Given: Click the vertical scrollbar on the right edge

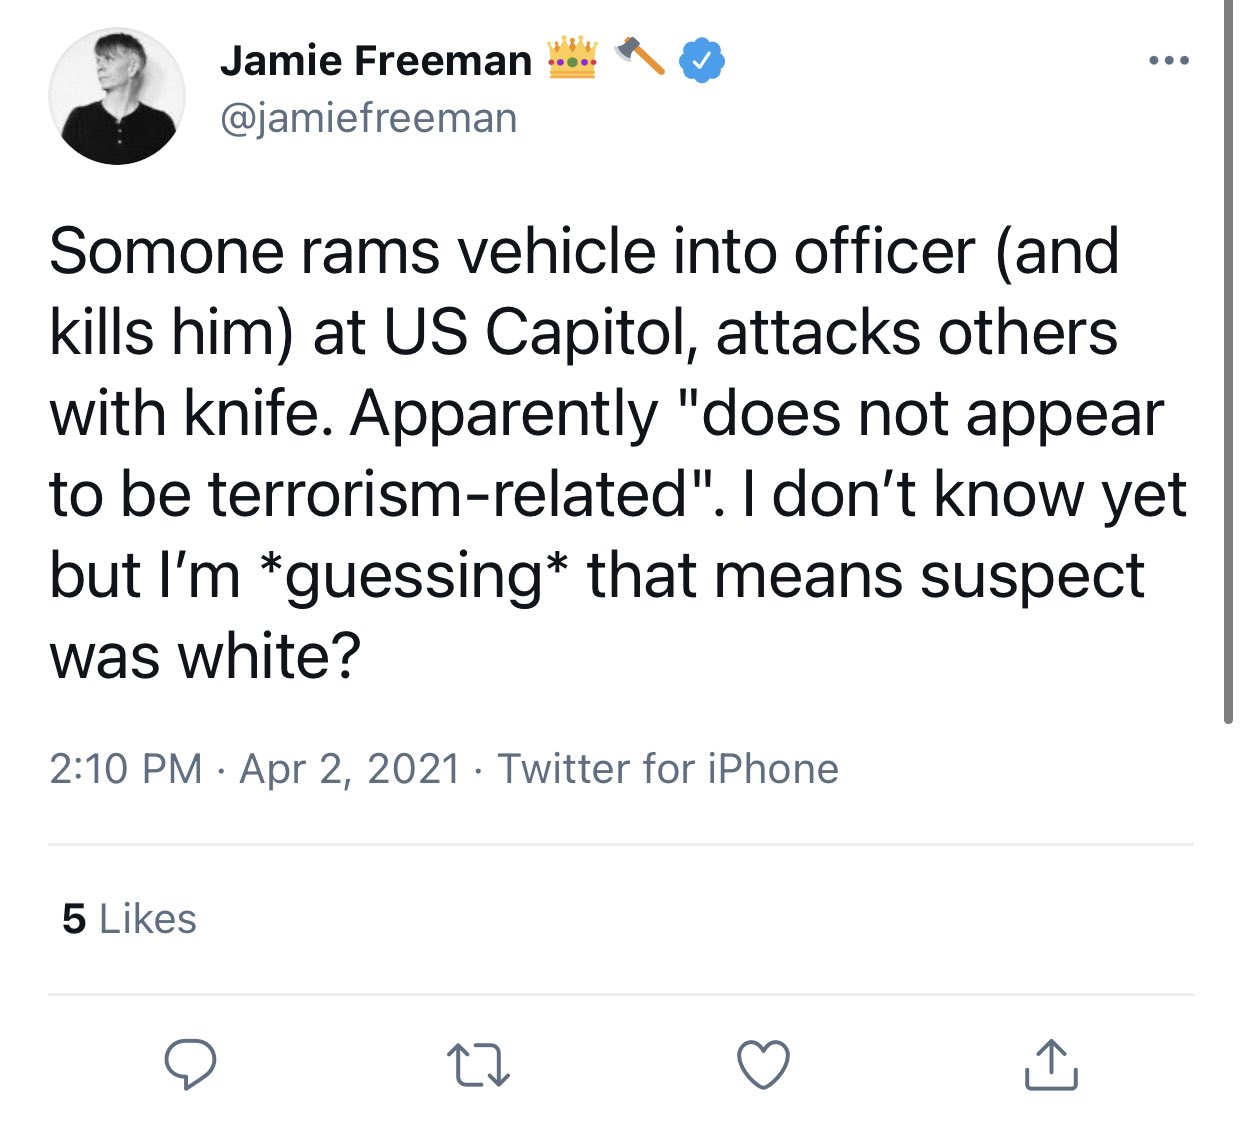Looking at the screenshot, I should tap(1228, 360).
